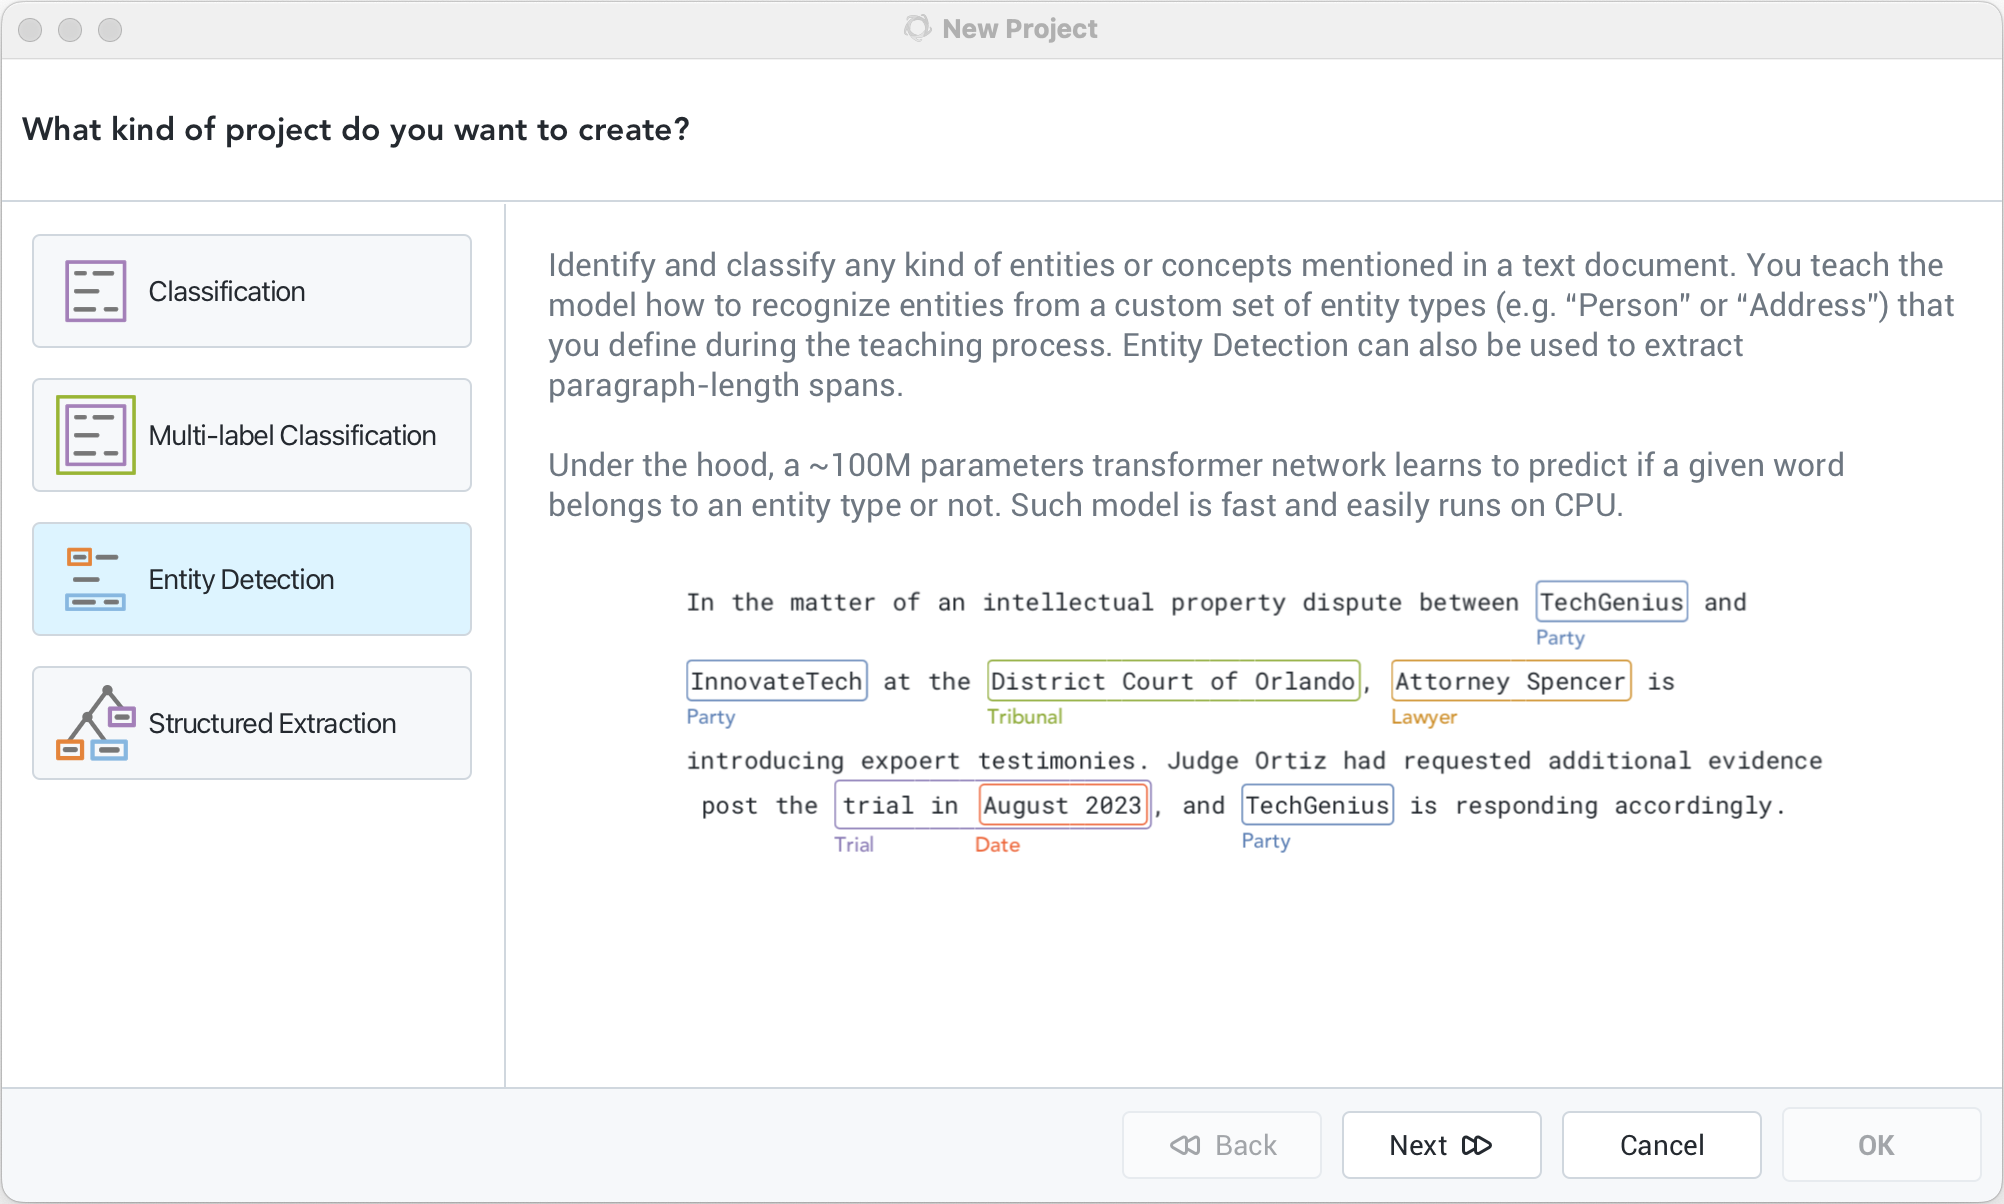Click the Attorney Spencer entity box
The image size is (2004, 1204).
pos(1510,681)
